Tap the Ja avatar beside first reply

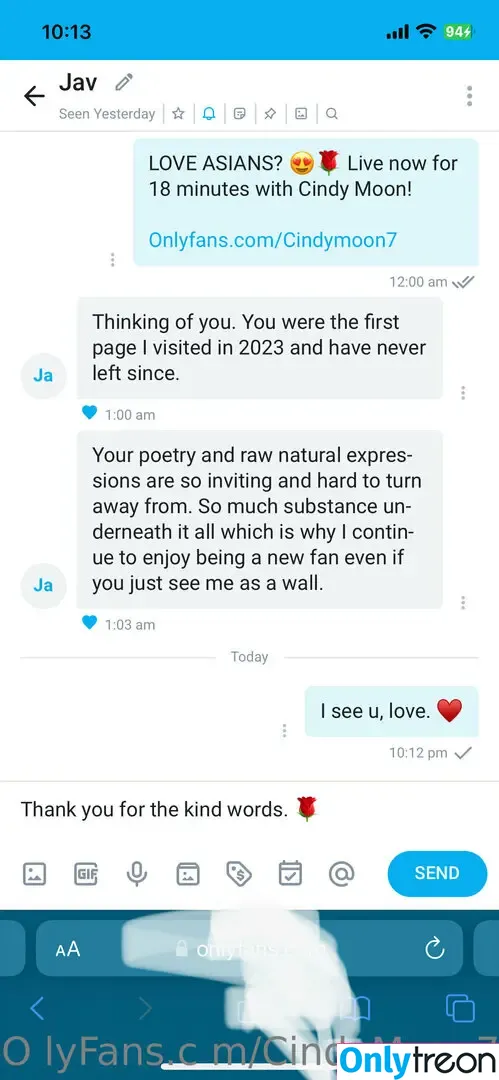(x=43, y=376)
